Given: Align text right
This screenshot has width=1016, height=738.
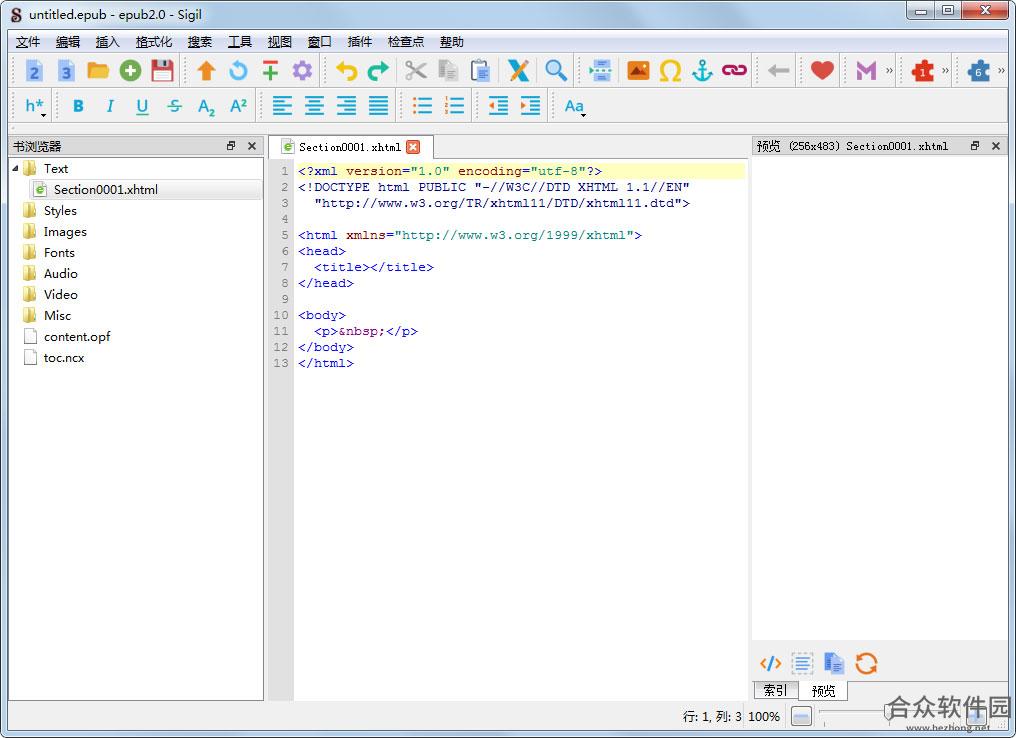Looking at the screenshot, I should 346,106.
